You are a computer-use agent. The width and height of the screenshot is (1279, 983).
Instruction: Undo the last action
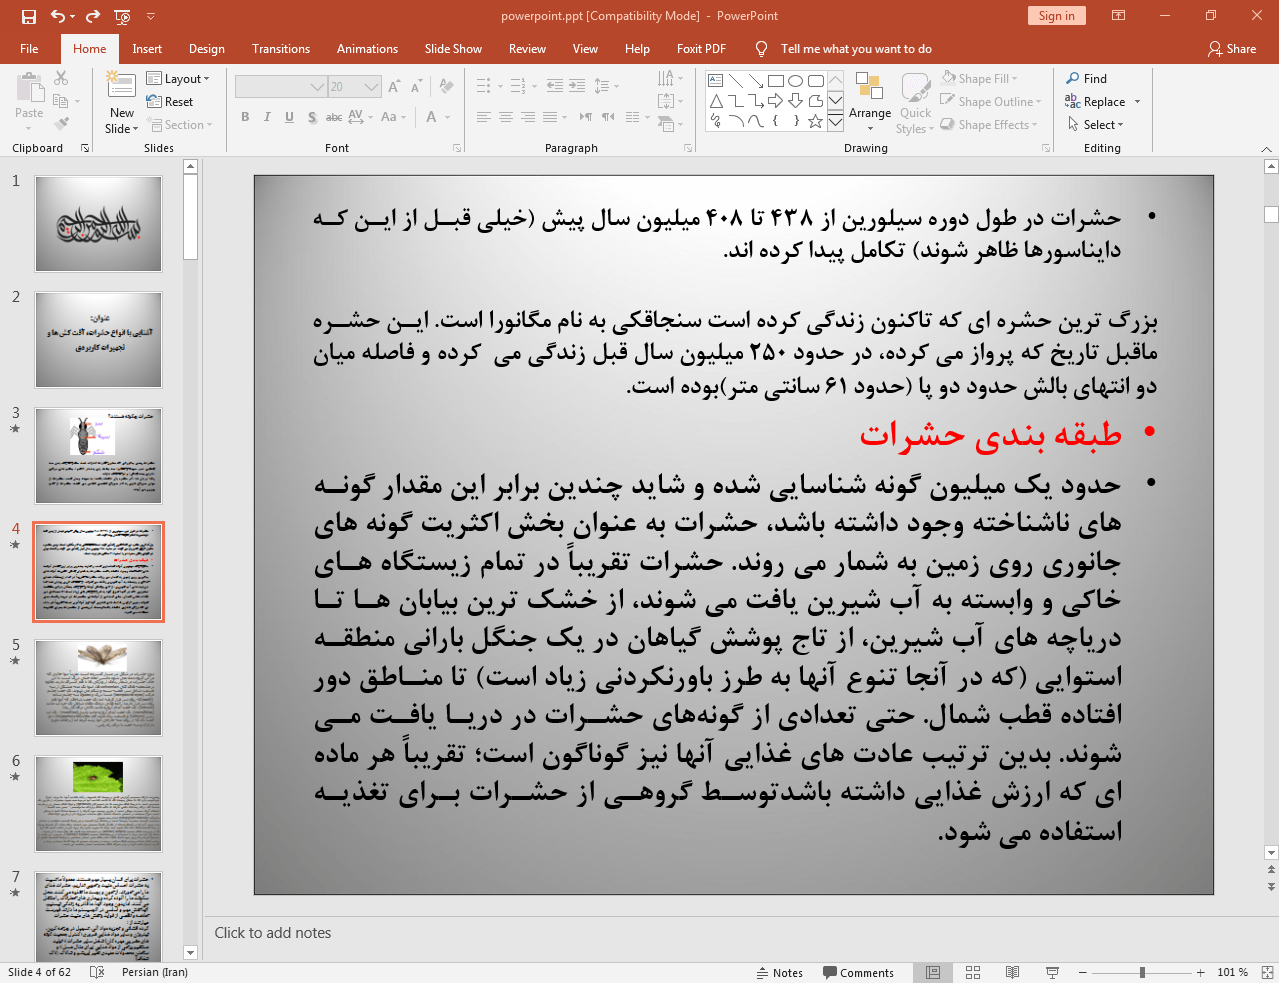click(x=58, y=16)
